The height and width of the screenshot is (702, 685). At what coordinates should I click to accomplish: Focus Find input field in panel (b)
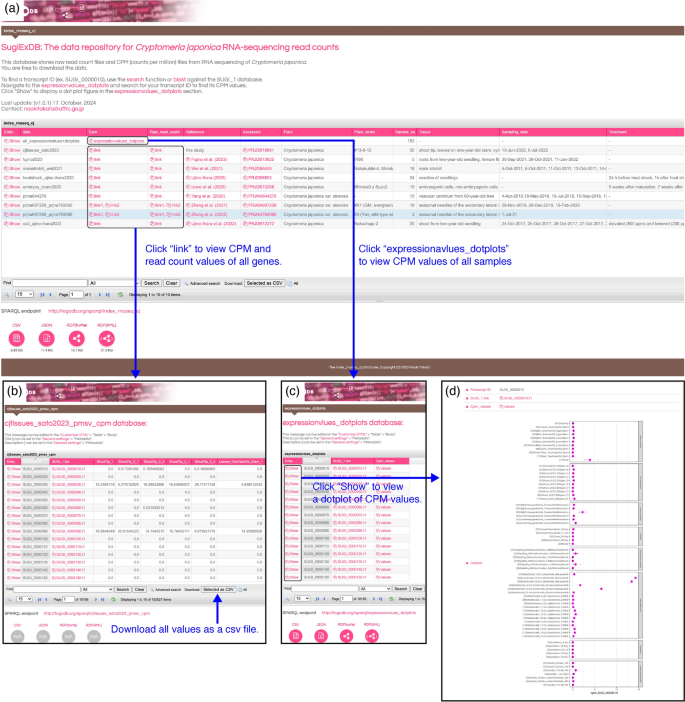pos(47,590)
